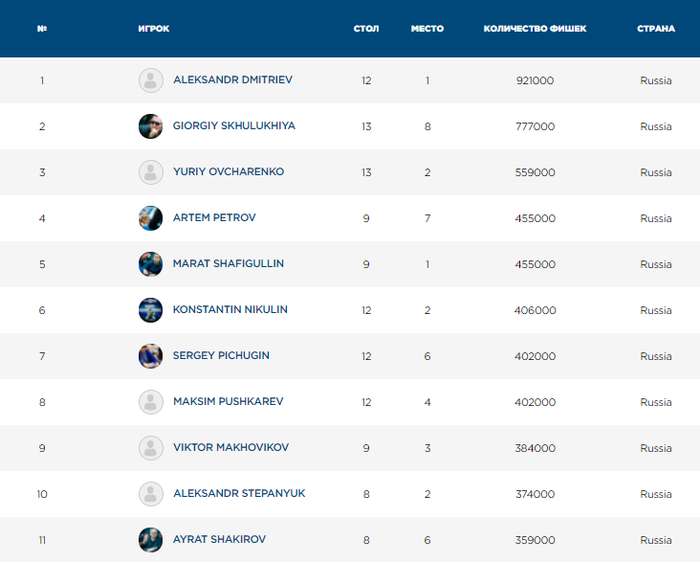The height and width of the screenshot is (562, 700).
Task: Click Konstantin Nikulin's avatar image
Action: tap(150, 310)
